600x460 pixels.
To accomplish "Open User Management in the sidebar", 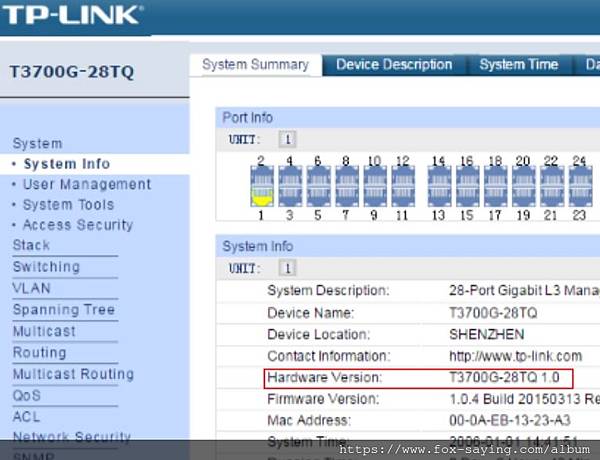I will pos(87,184).
